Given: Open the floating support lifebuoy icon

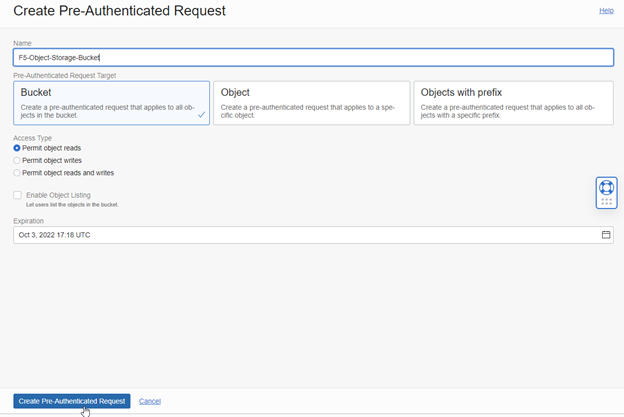Looking at the screenshot, I should click(x=606, y=187).
